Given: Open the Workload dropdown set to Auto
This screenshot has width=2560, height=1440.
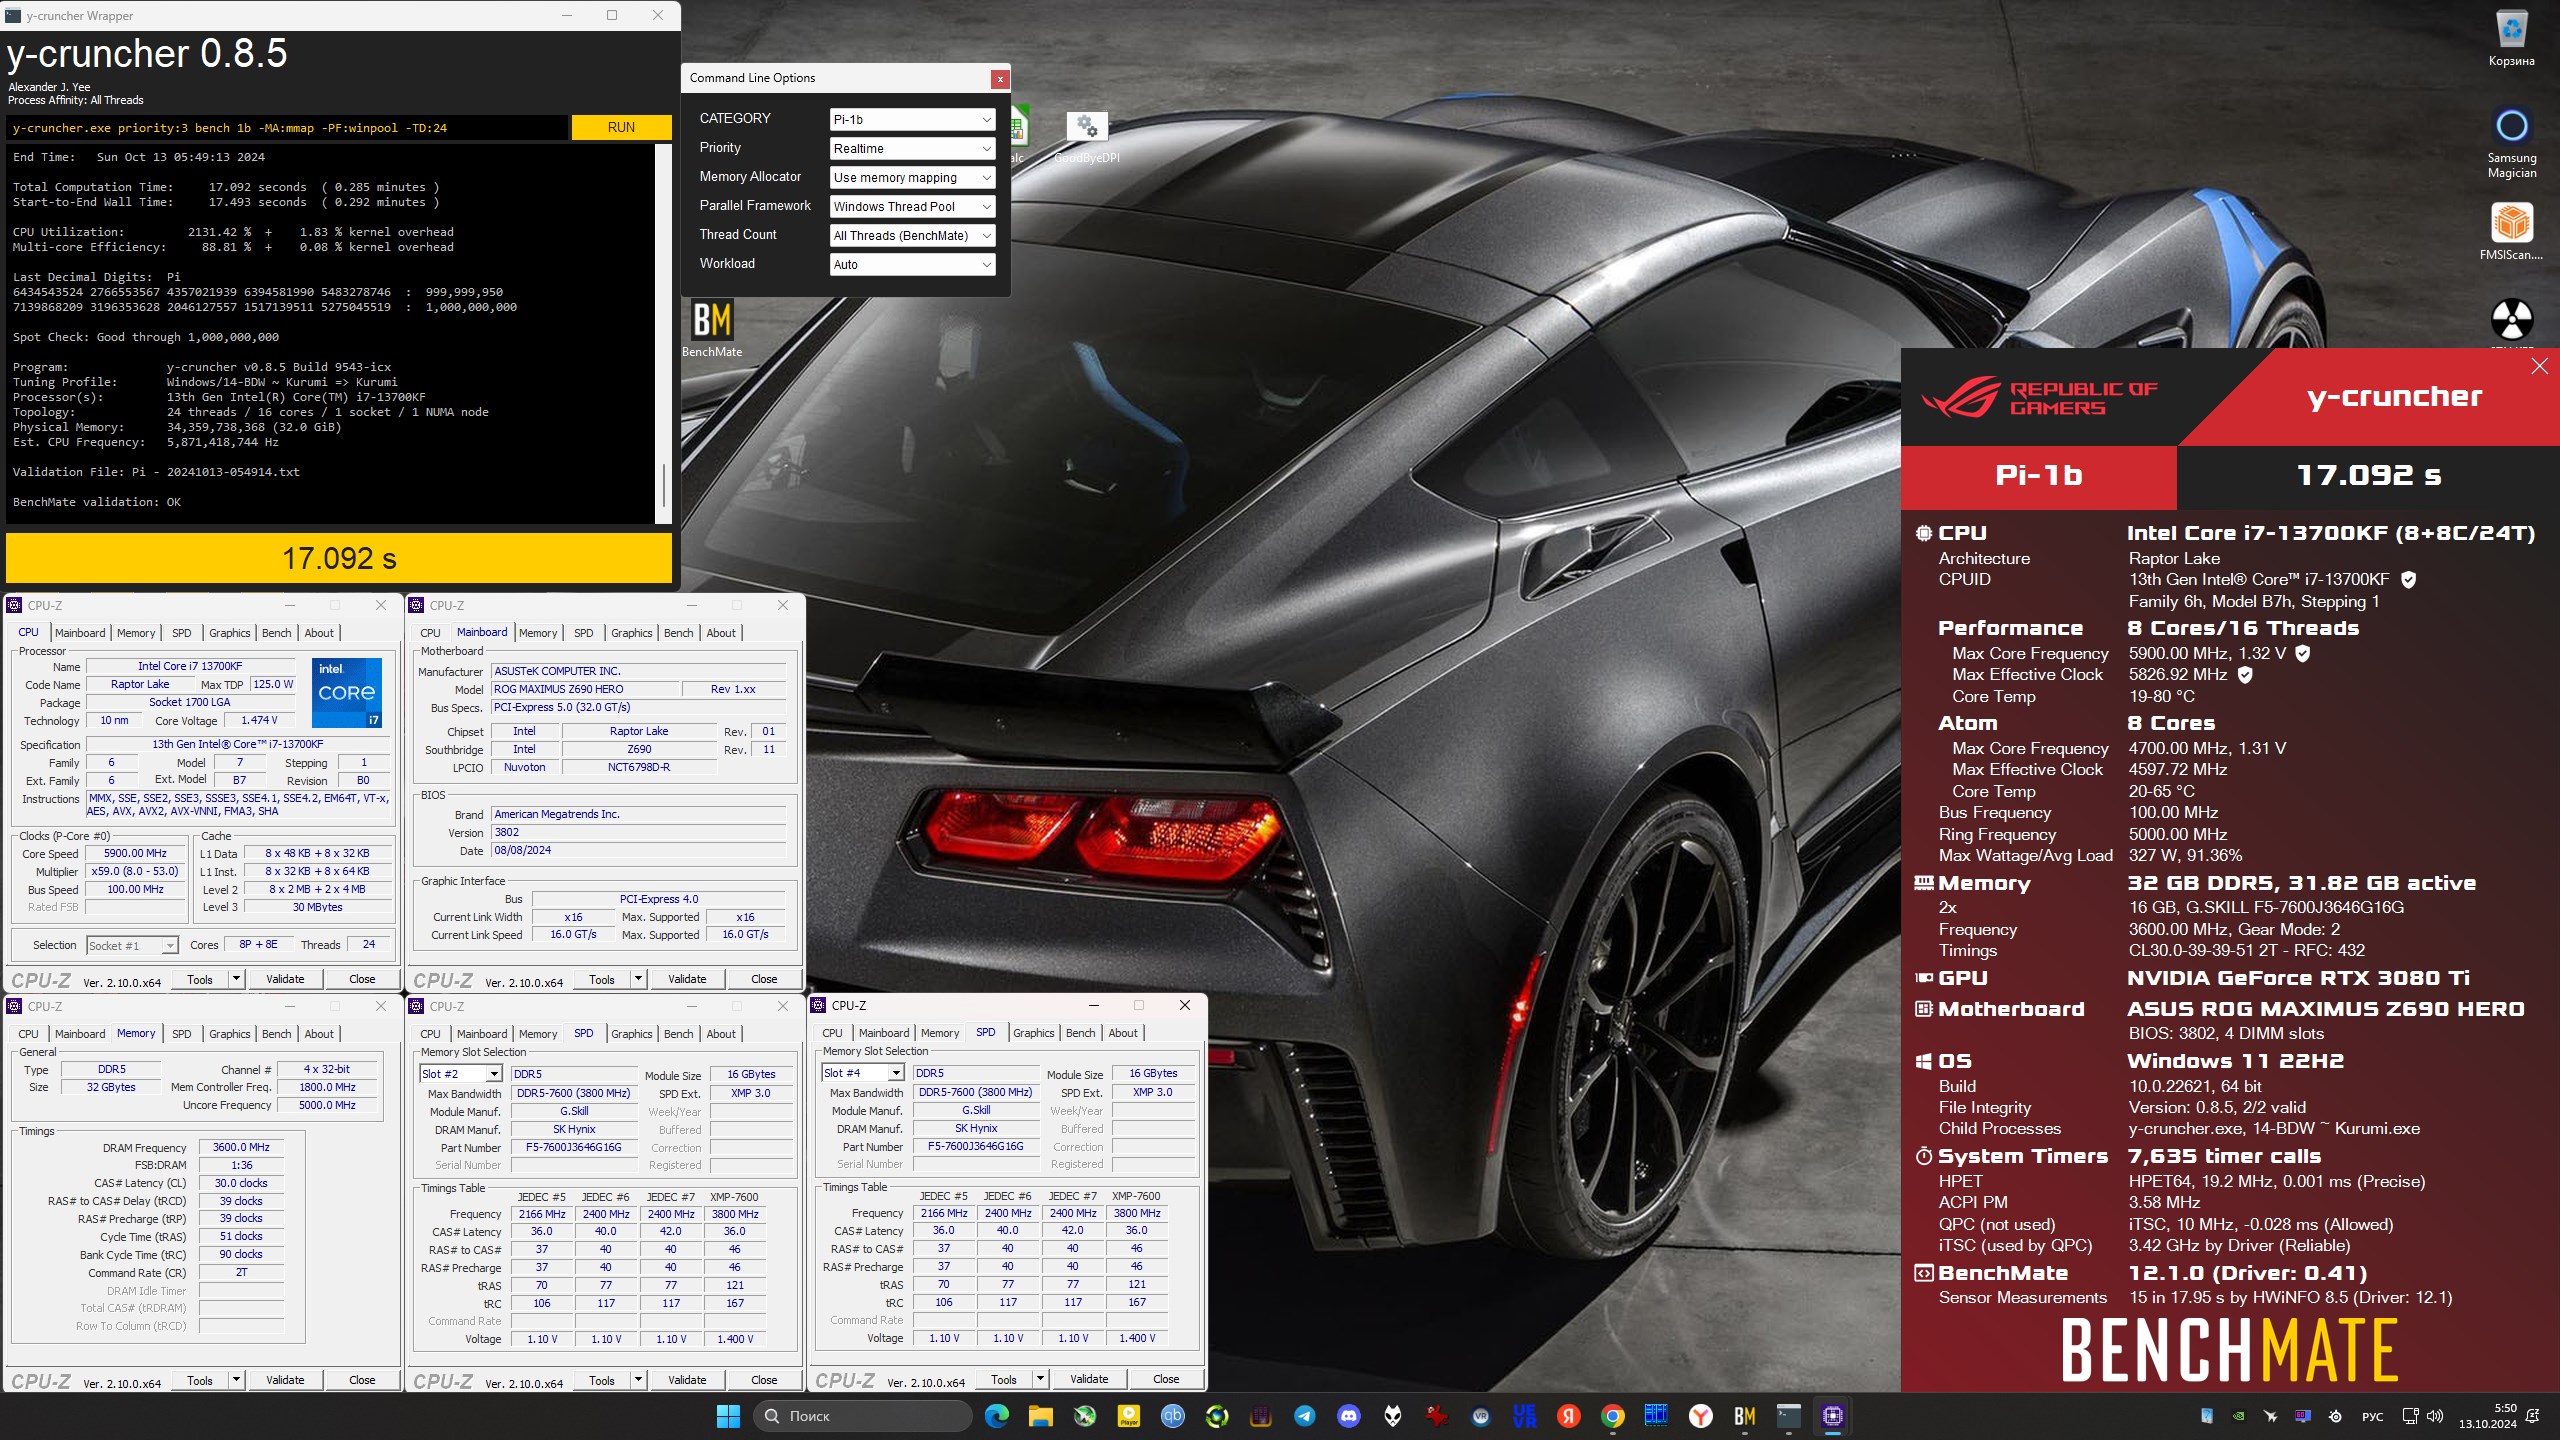Looking at the screenshot, I should pos(912,264).
